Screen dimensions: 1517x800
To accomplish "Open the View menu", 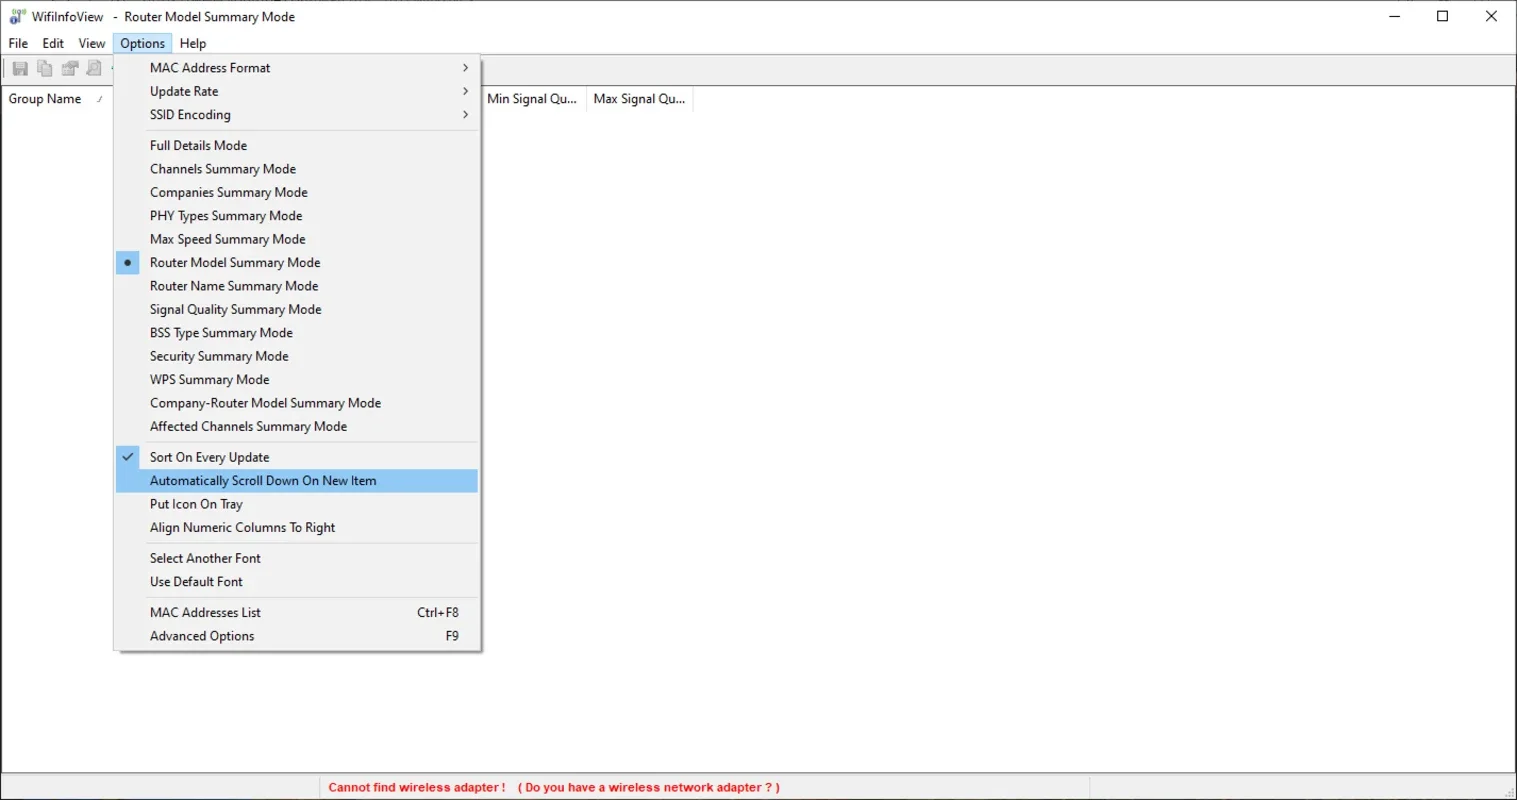I will point(92,43).
